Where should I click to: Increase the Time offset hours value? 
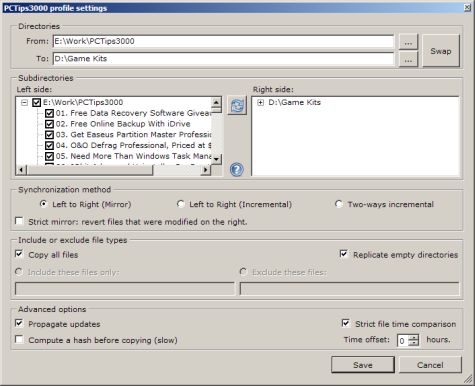tap(414, 337)
